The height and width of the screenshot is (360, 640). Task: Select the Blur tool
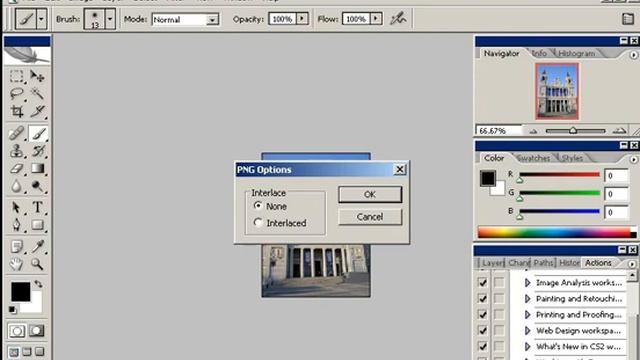17,187
